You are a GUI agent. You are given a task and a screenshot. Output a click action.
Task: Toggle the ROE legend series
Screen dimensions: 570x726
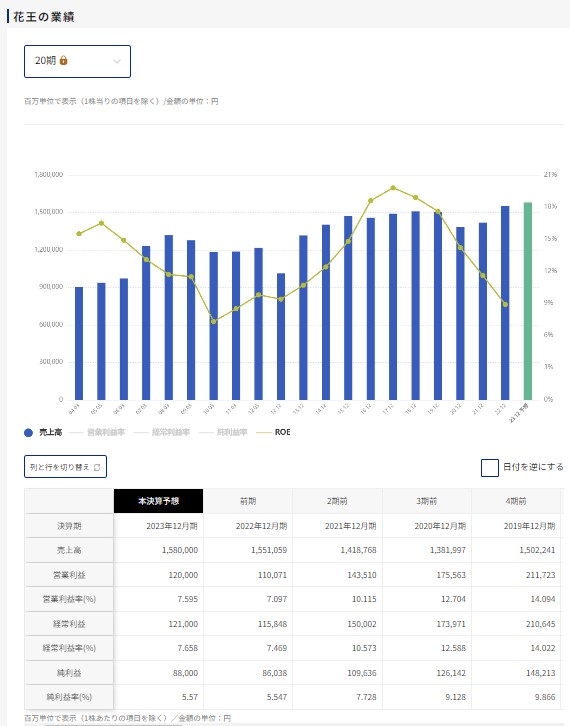click(x=273, y=432)
